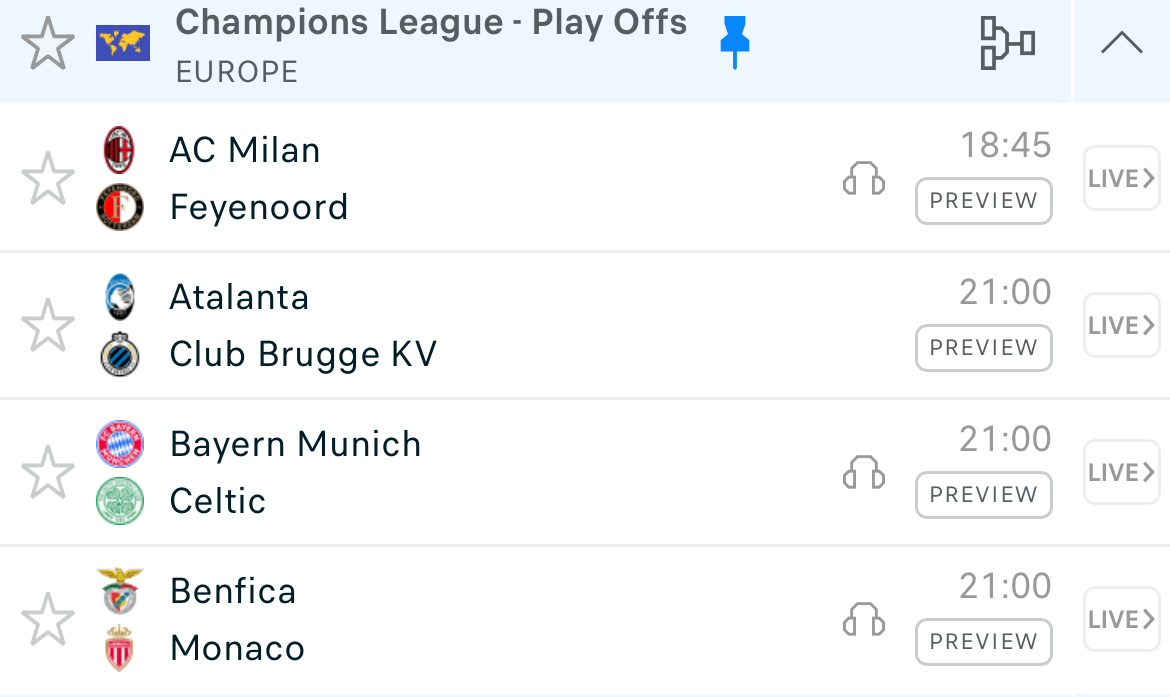Open LIVE arrow for Benfica vs Monaco
1170x697 pixels.
tap(1121, 620)
